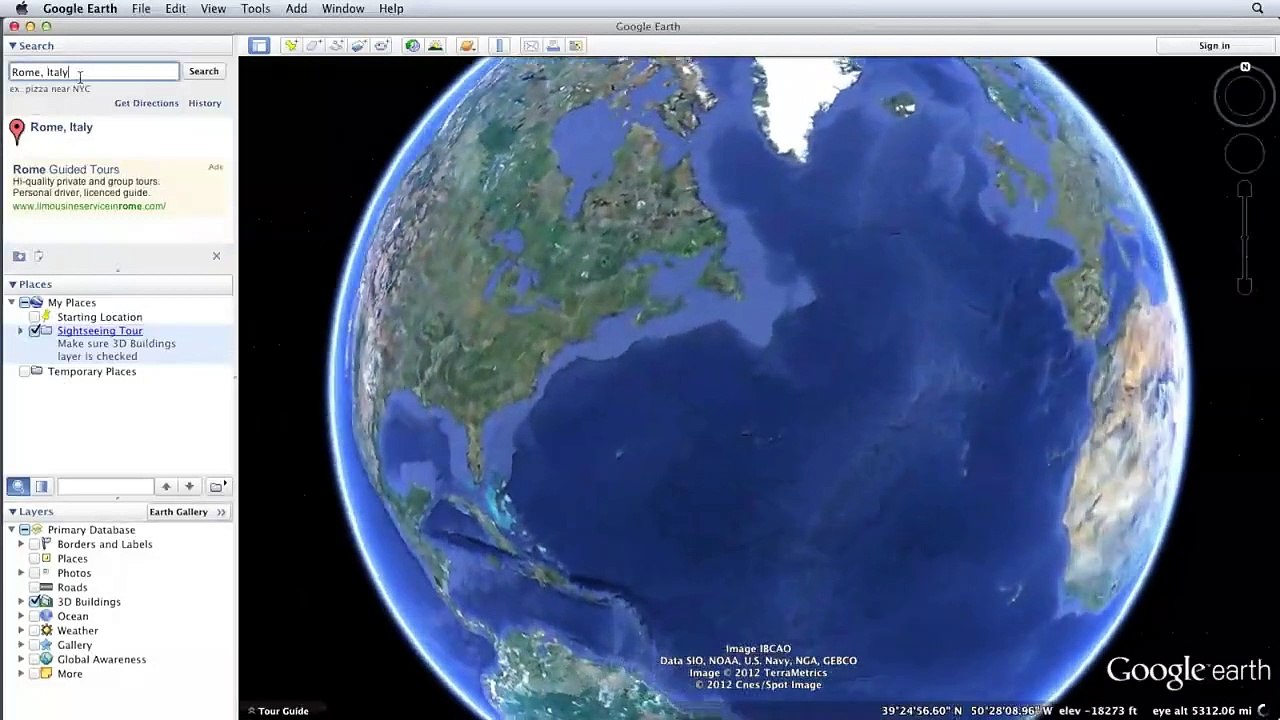Add an image overlay from the toolbar
1280x720 pixels.
(x=359, y=46)
